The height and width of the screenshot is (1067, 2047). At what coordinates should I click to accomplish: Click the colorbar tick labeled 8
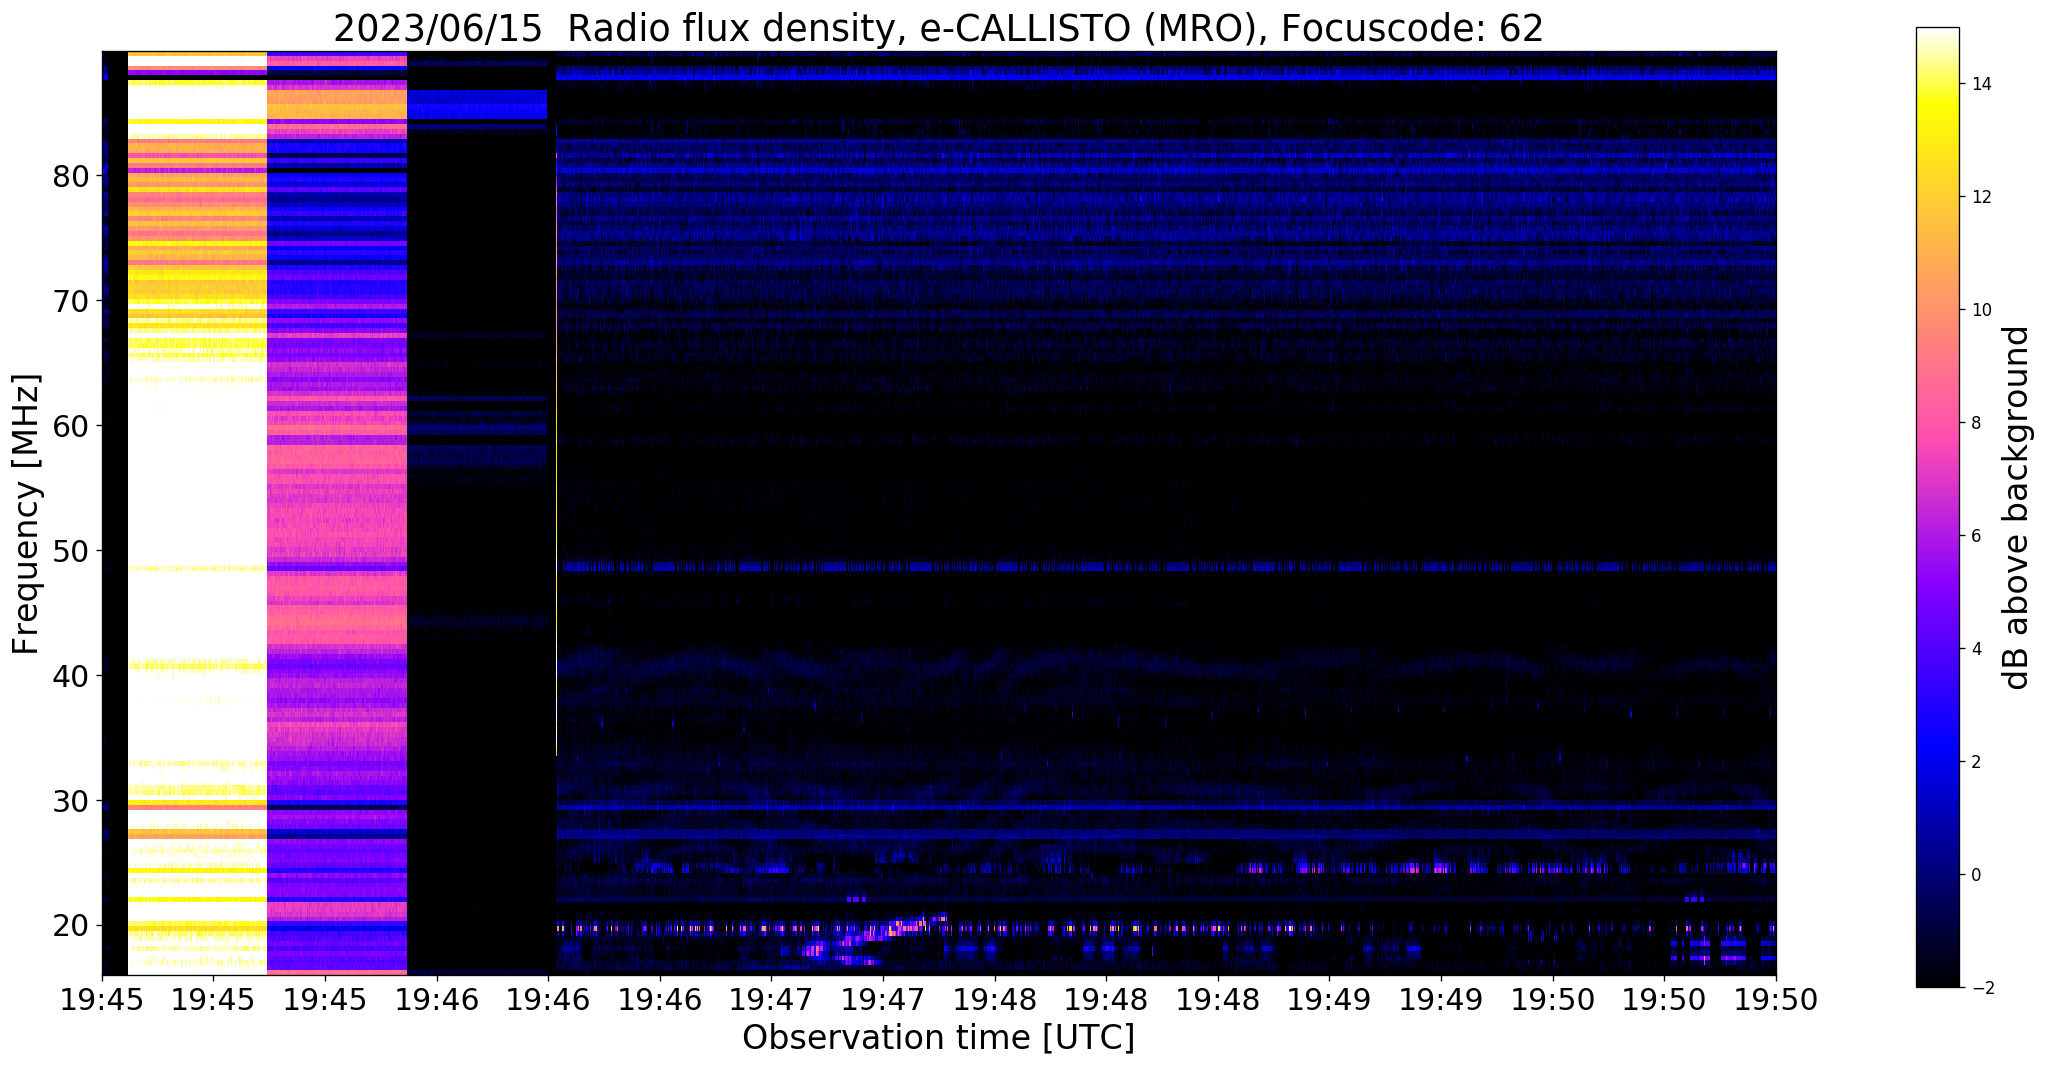tap(1974, 424)
